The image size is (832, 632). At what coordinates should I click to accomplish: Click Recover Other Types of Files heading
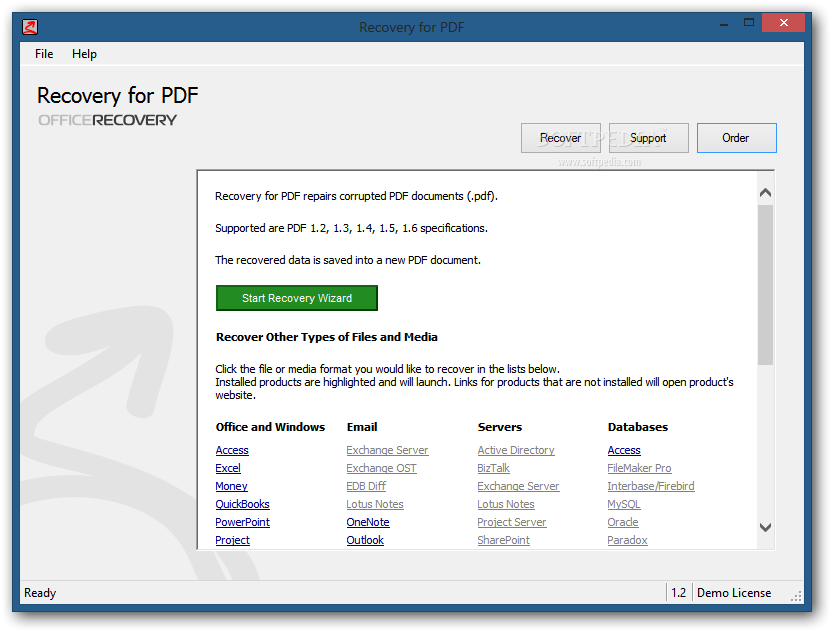point(327,337)
